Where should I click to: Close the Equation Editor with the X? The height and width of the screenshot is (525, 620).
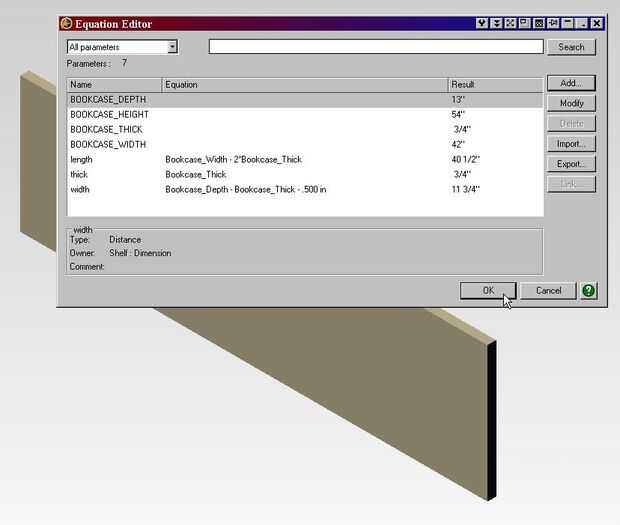pyautogui.click(x=597, y=23)
